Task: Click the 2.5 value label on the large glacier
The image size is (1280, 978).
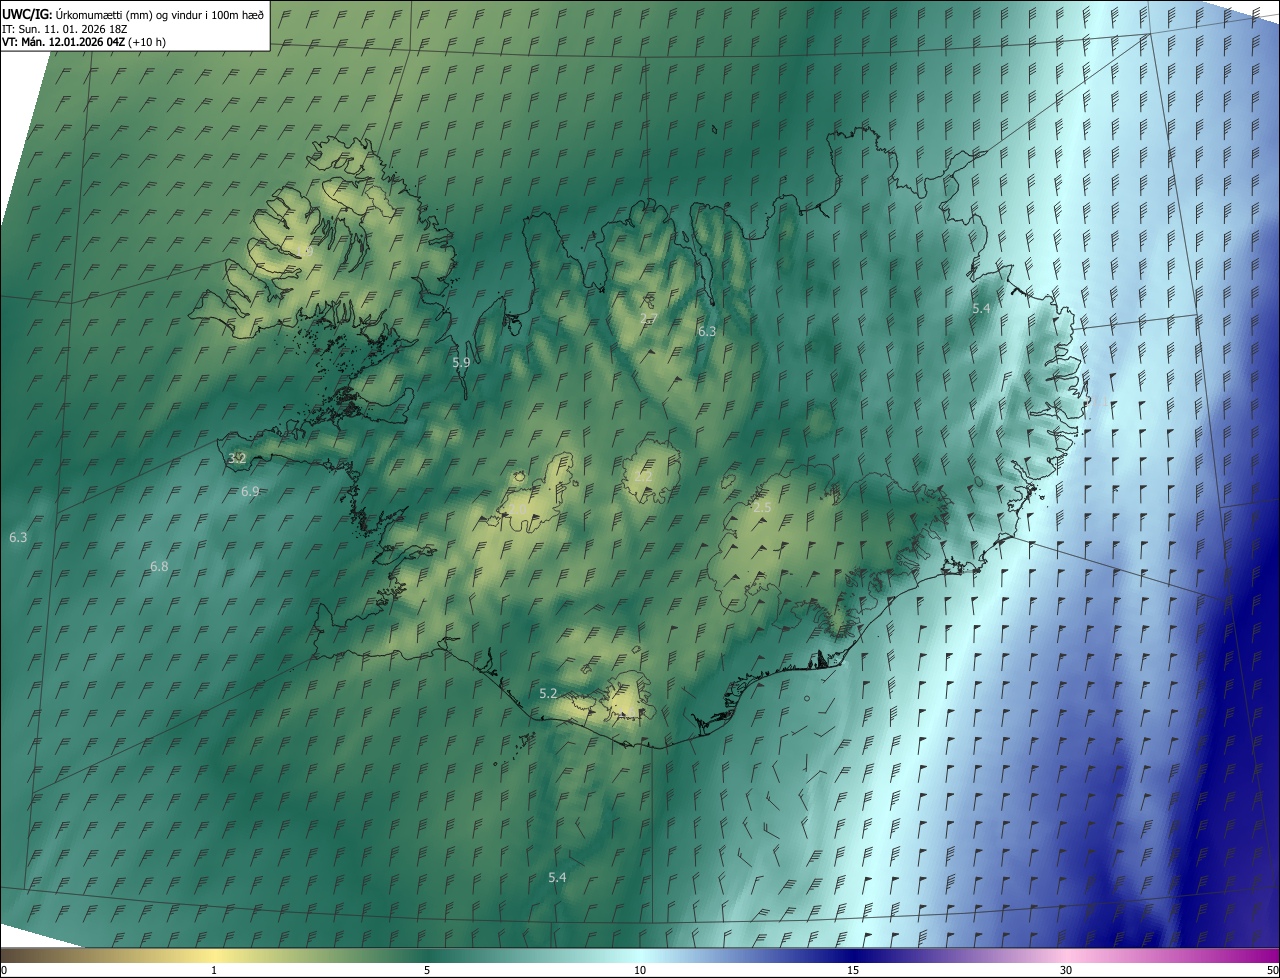Action: 762,508
